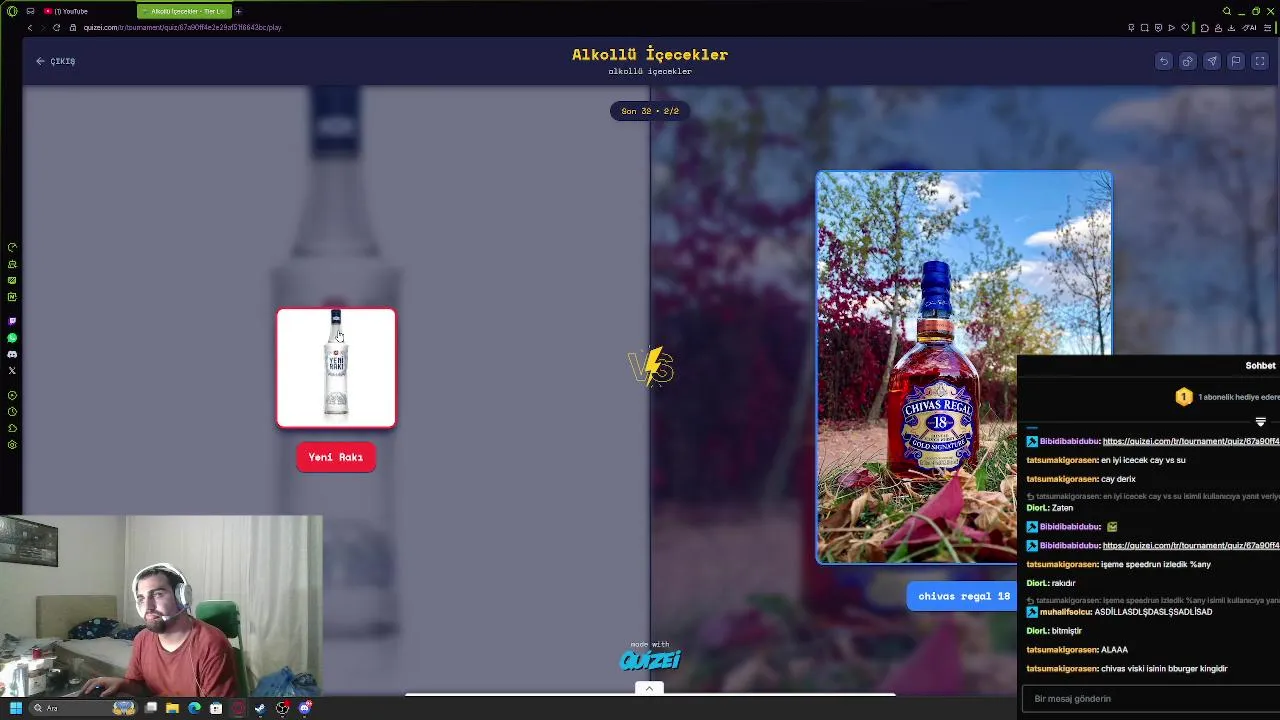Click the heart icon in browser toolbar
Screen dimensions: 1280x720
[1185, 28]
